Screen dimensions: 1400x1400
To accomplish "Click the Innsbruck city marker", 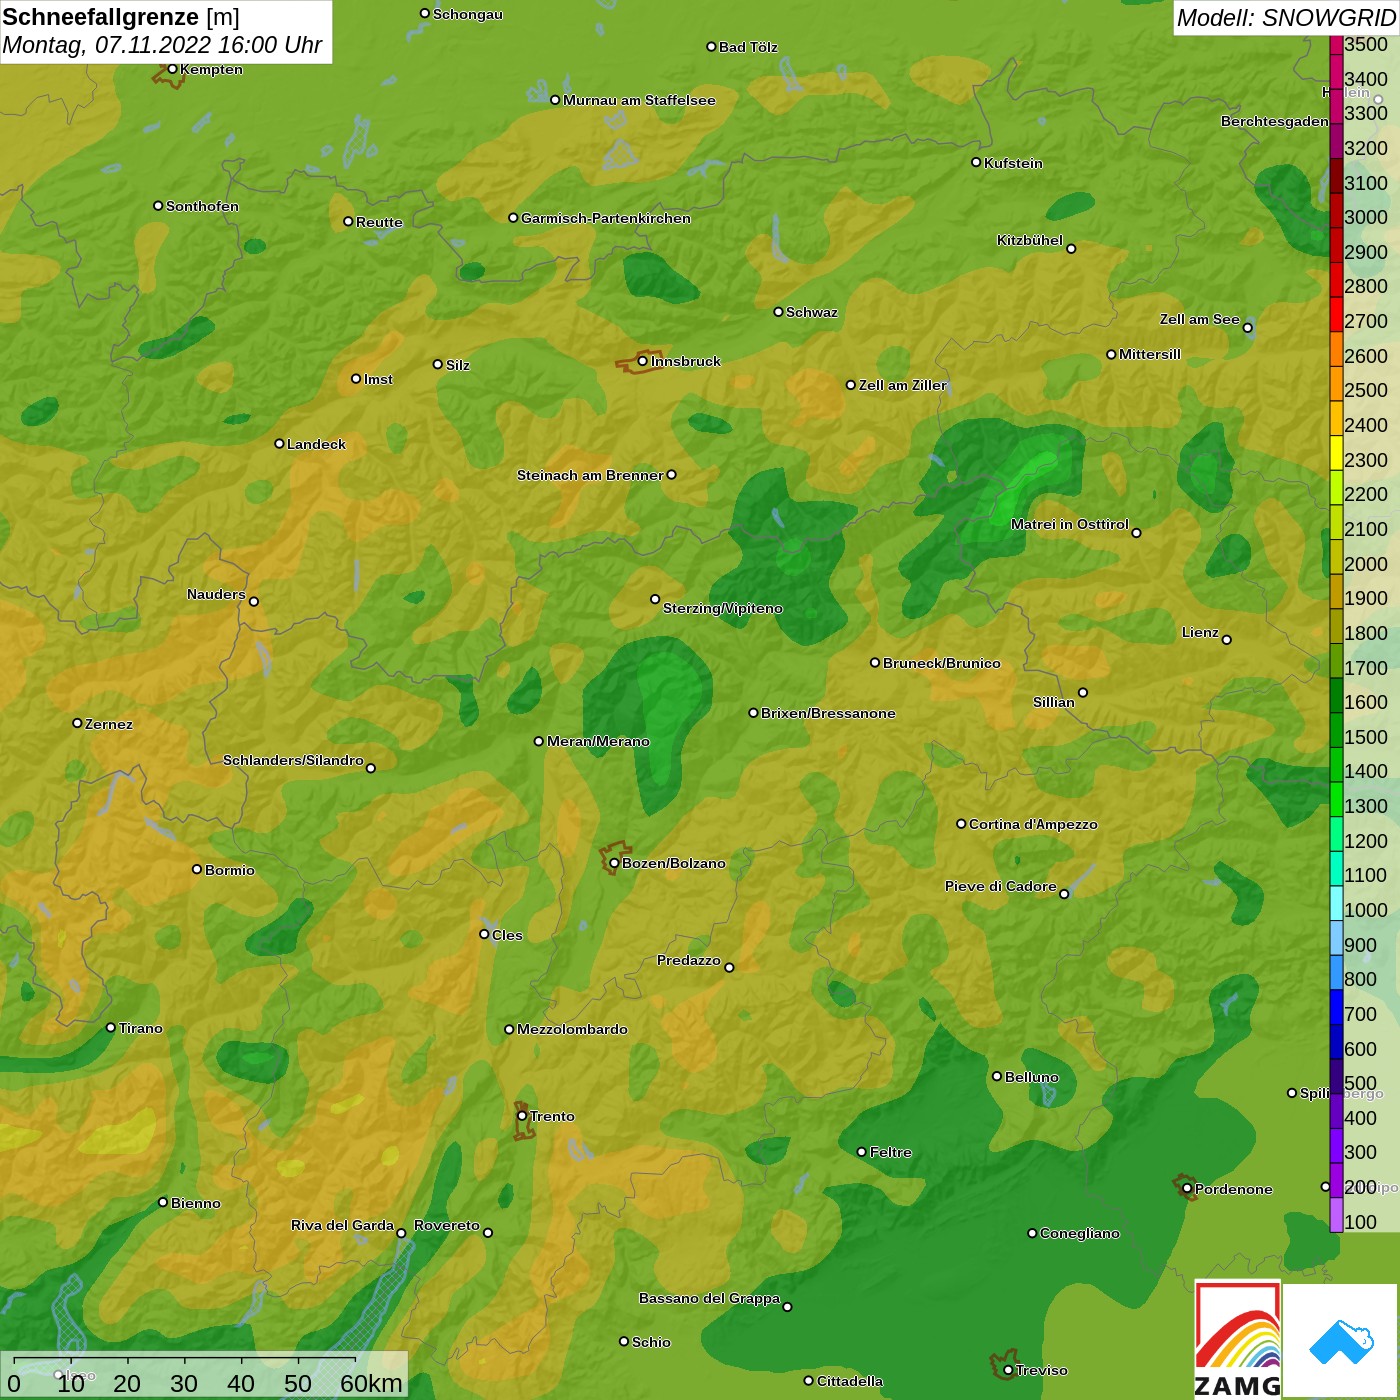I will tap(643, 361).
